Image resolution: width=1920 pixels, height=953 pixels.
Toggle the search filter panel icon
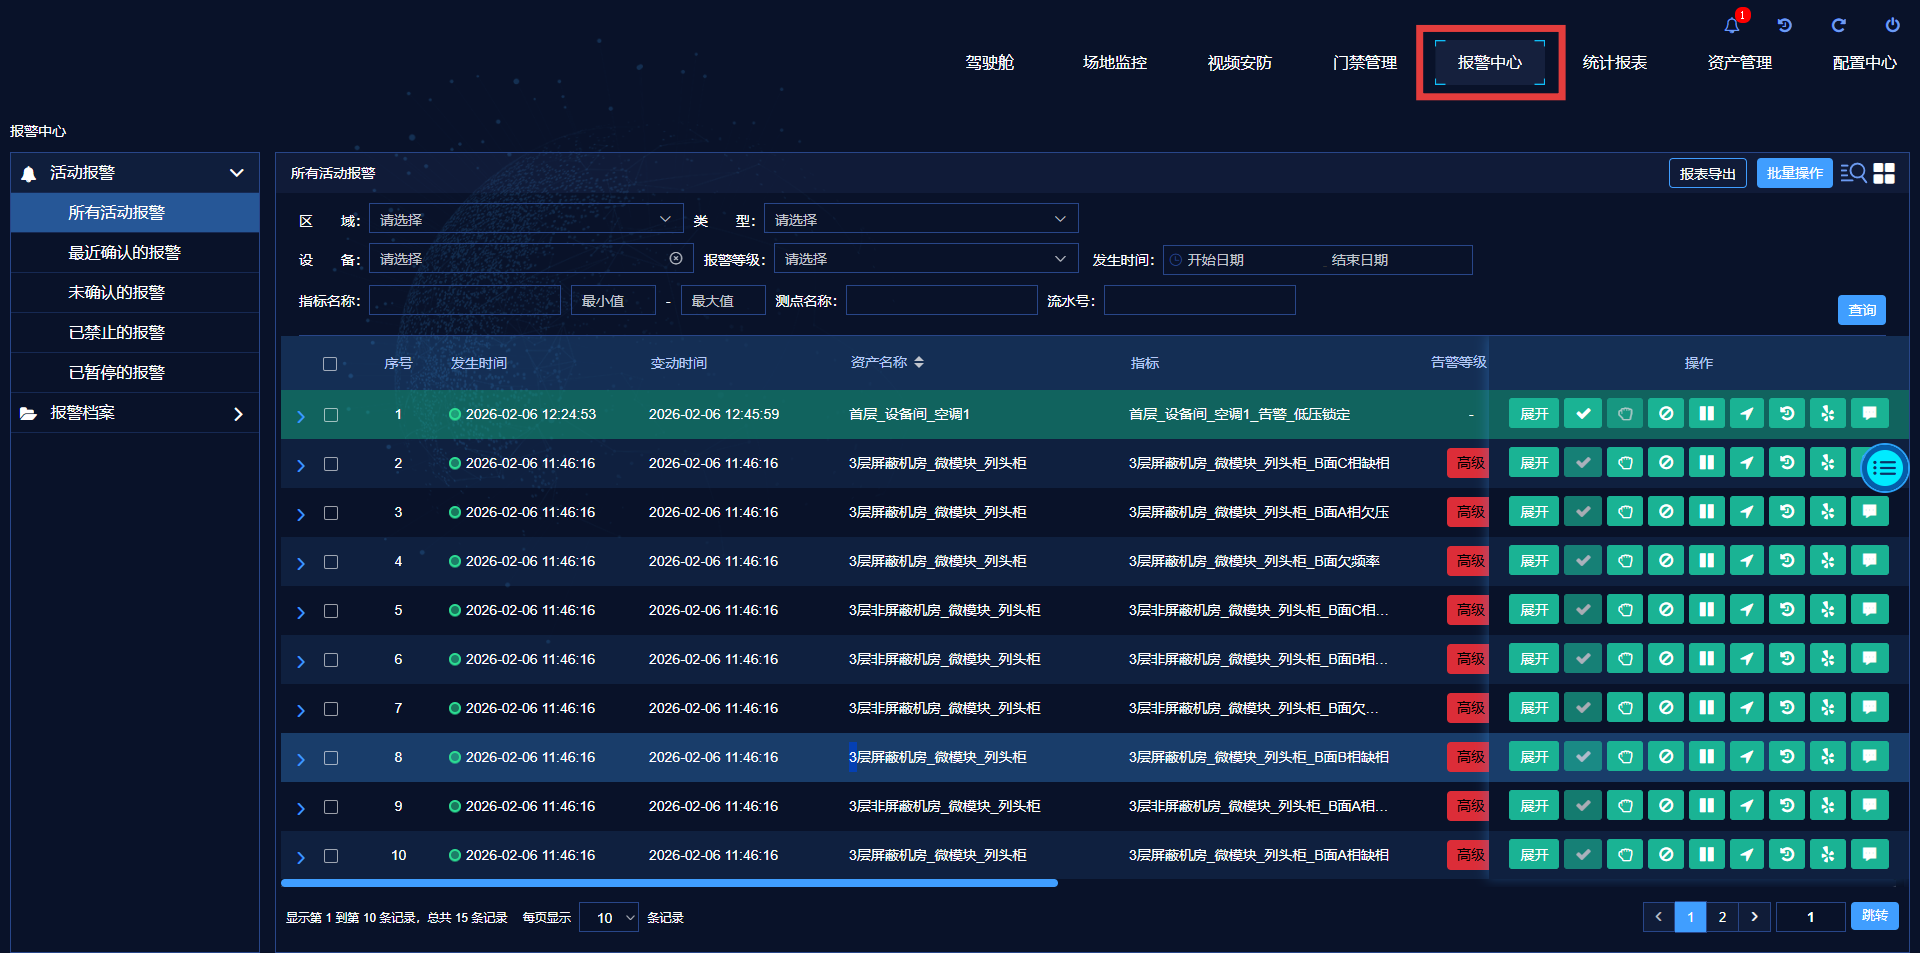click(x=1853, y=173)
